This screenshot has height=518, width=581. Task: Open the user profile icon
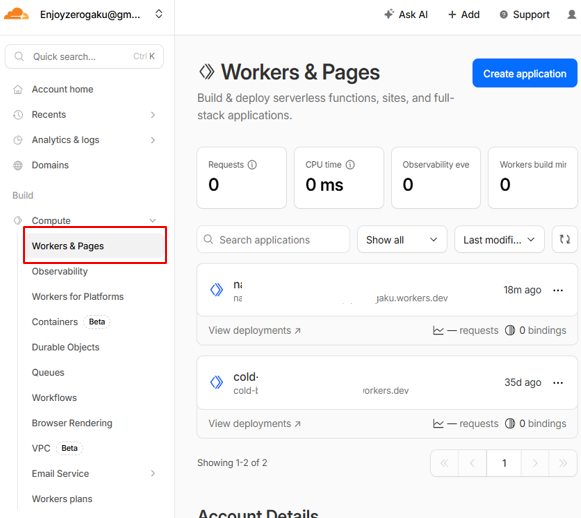(572, 14)
